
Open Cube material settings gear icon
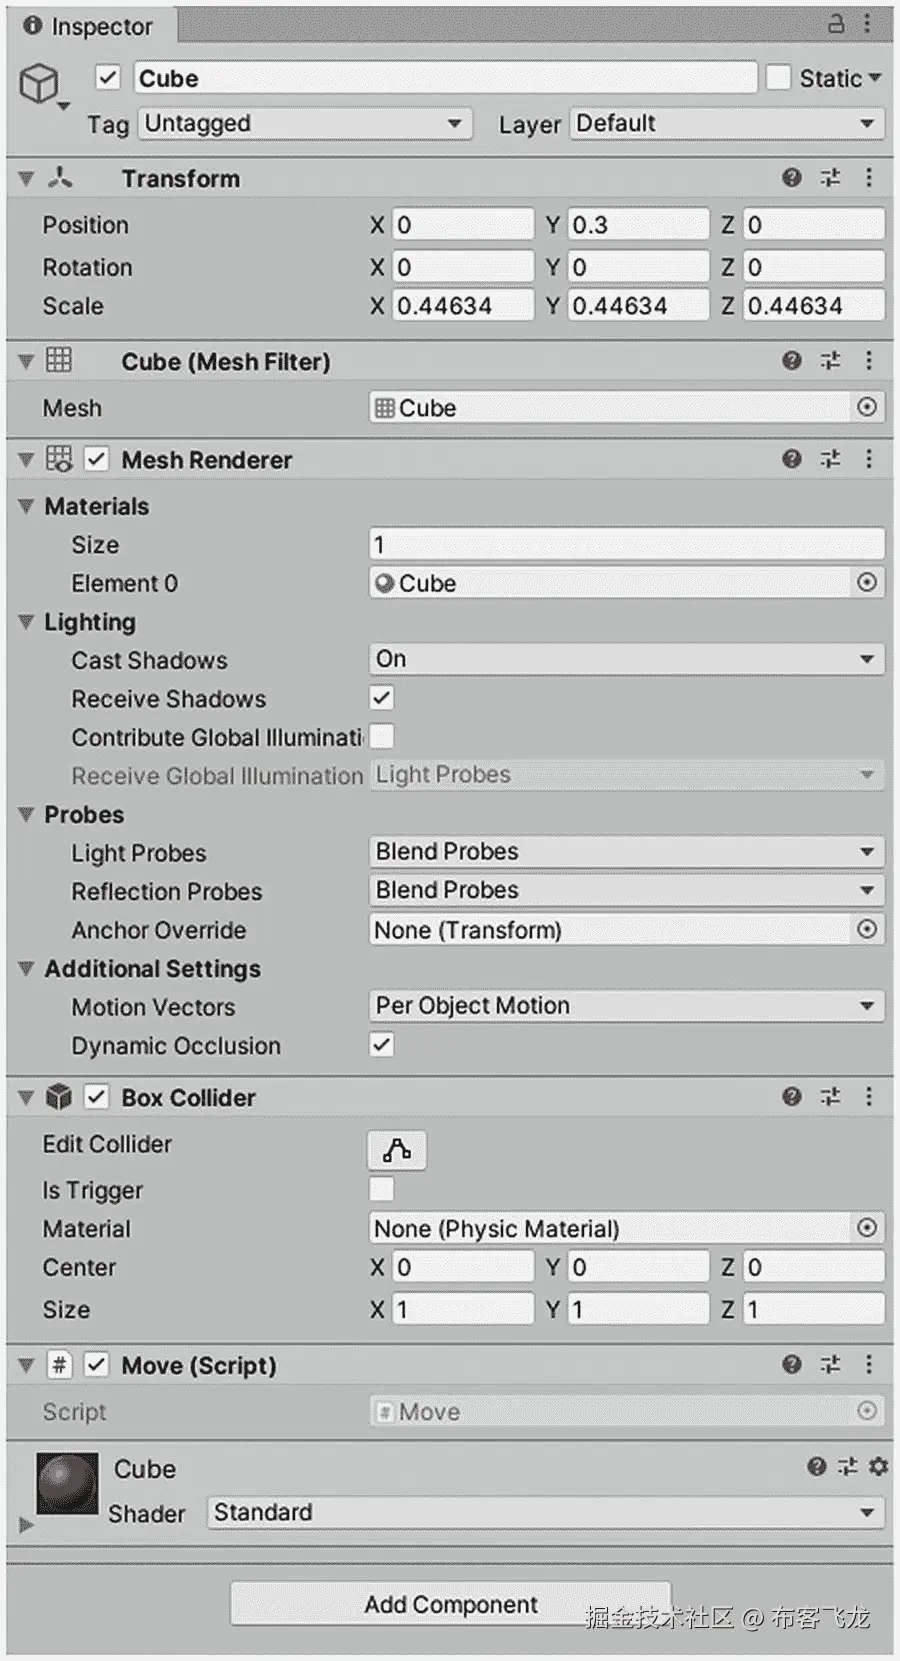pos(878,1466)
